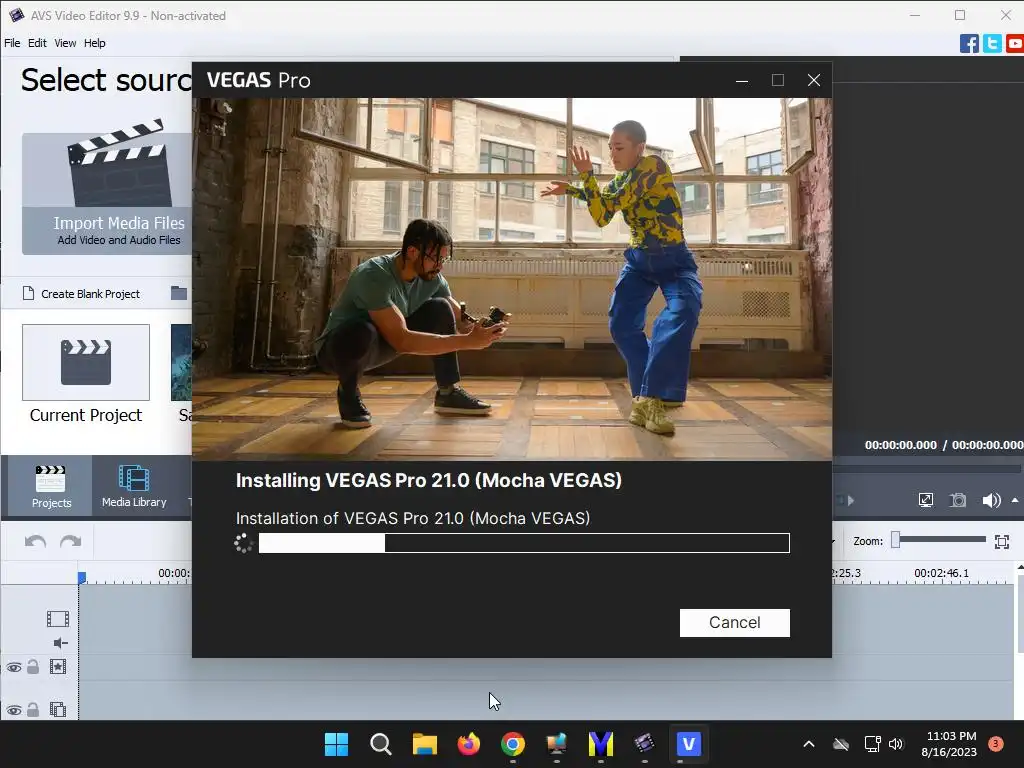Screen dimensions: 1024x768
Task: Toggle visibility eye of the effects track
Action: [x=14, y=667]
